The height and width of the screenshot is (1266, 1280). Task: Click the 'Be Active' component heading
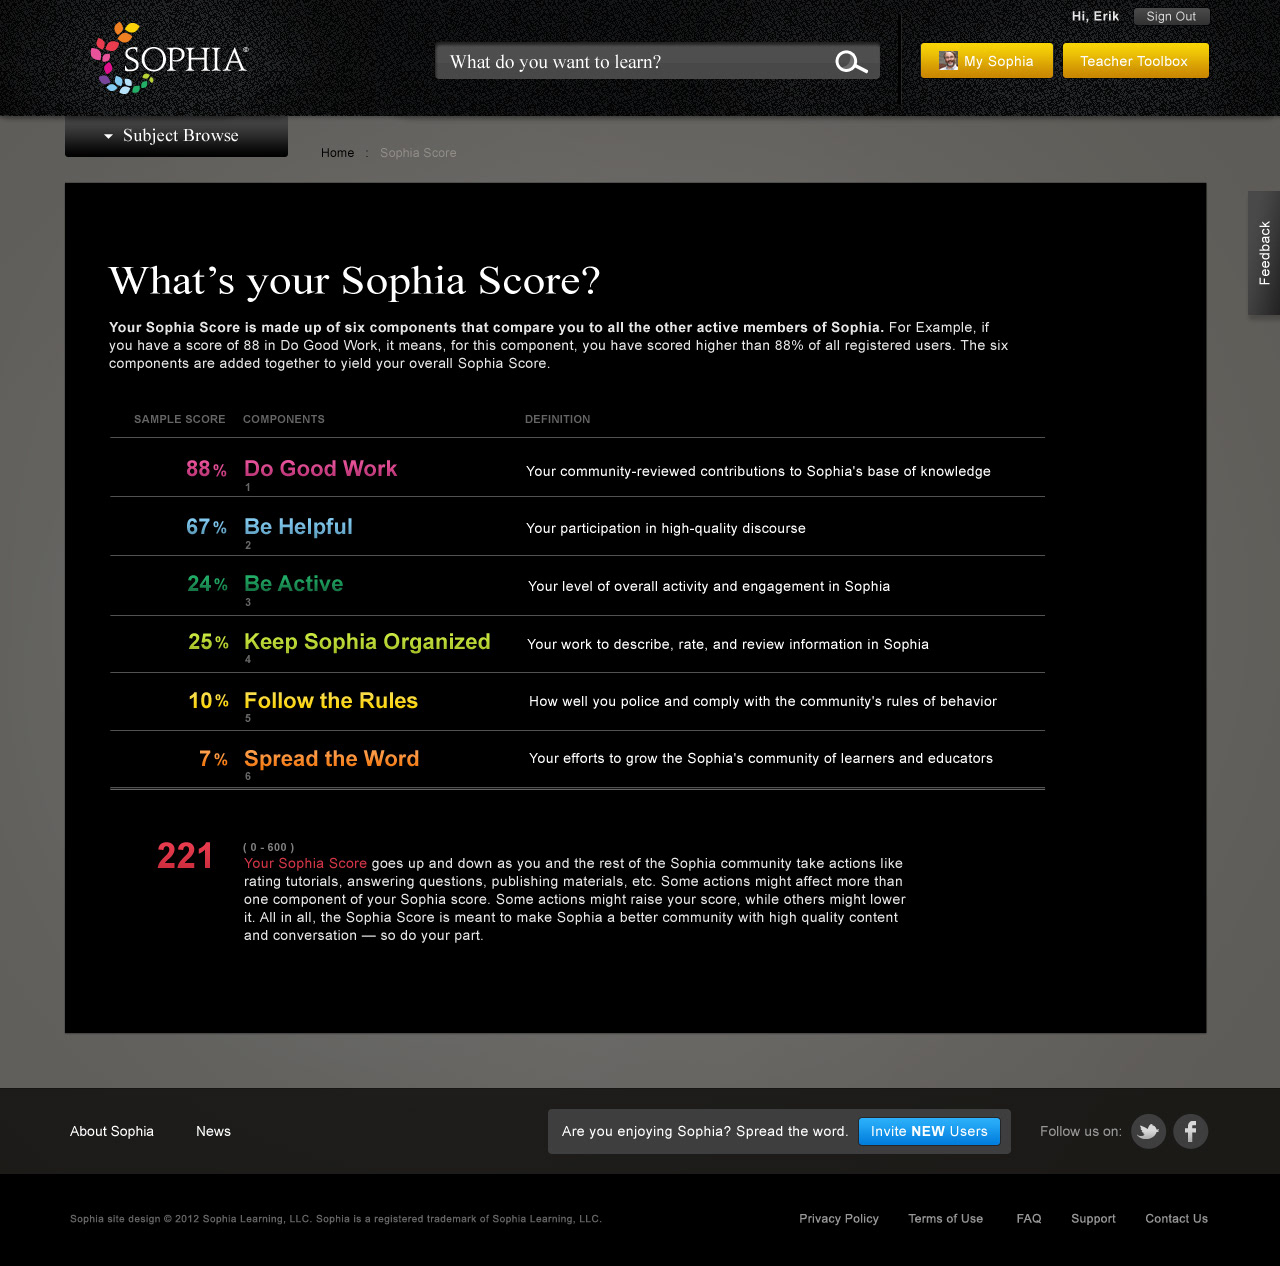(293, 583)
